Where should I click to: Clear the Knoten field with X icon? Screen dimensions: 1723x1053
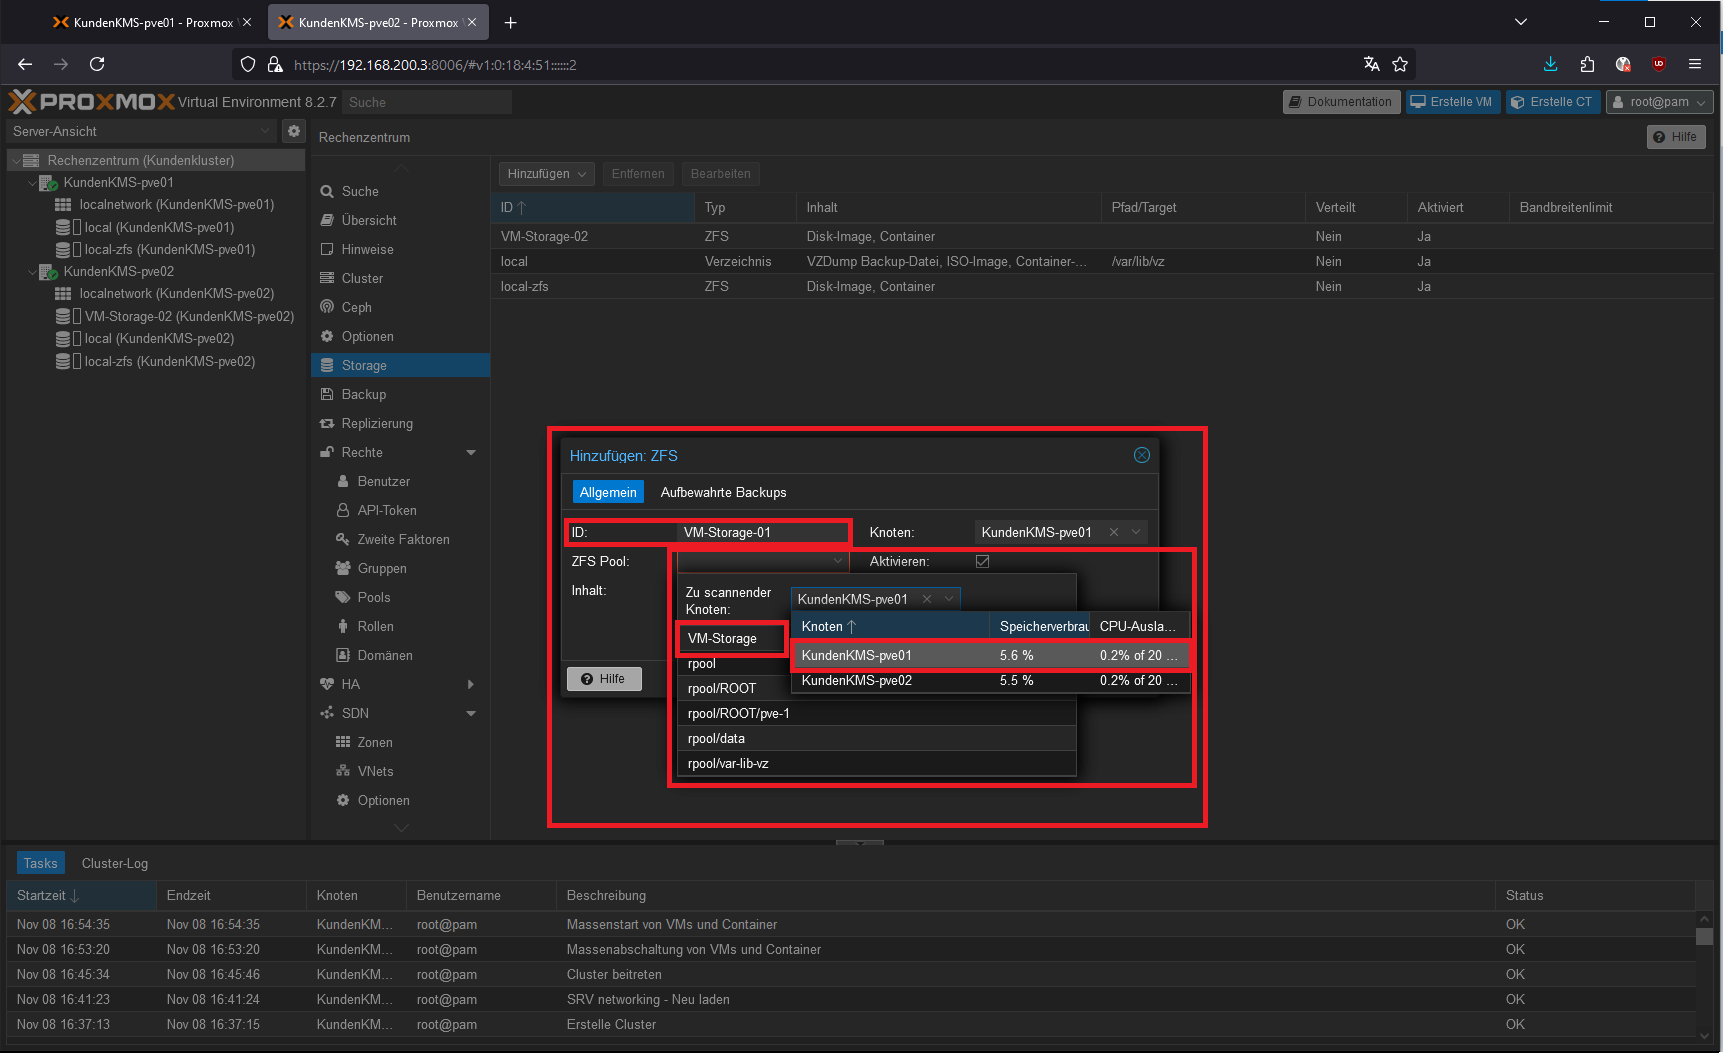1114,532
